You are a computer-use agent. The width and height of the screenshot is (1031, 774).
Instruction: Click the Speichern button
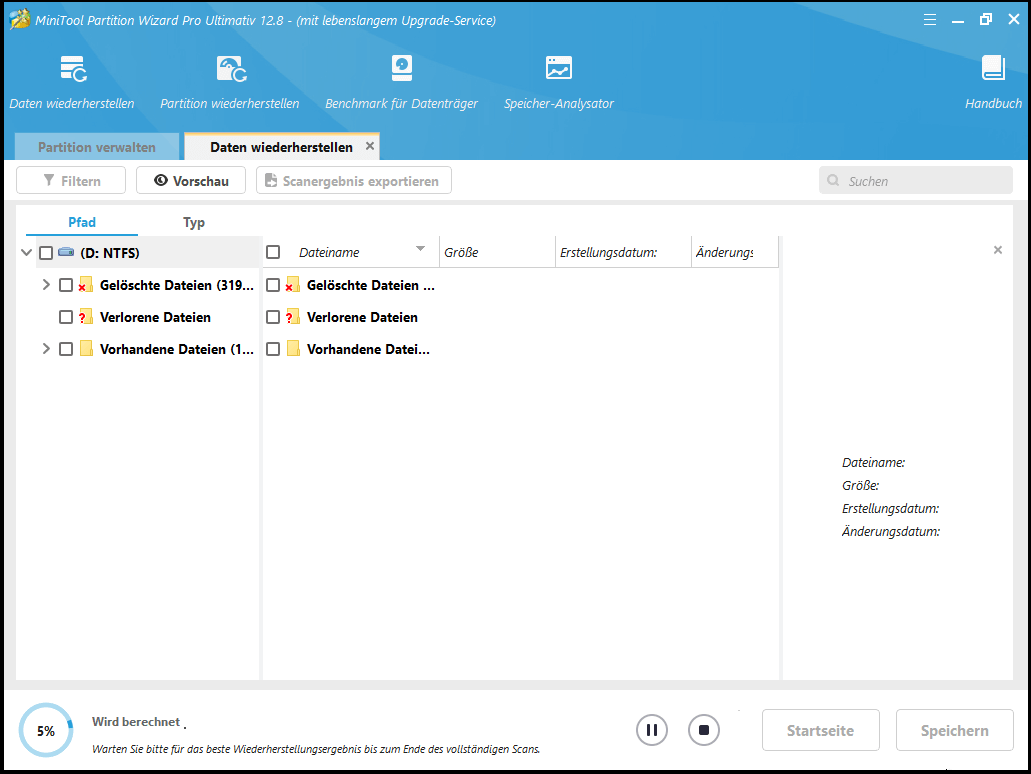(955, 730)
